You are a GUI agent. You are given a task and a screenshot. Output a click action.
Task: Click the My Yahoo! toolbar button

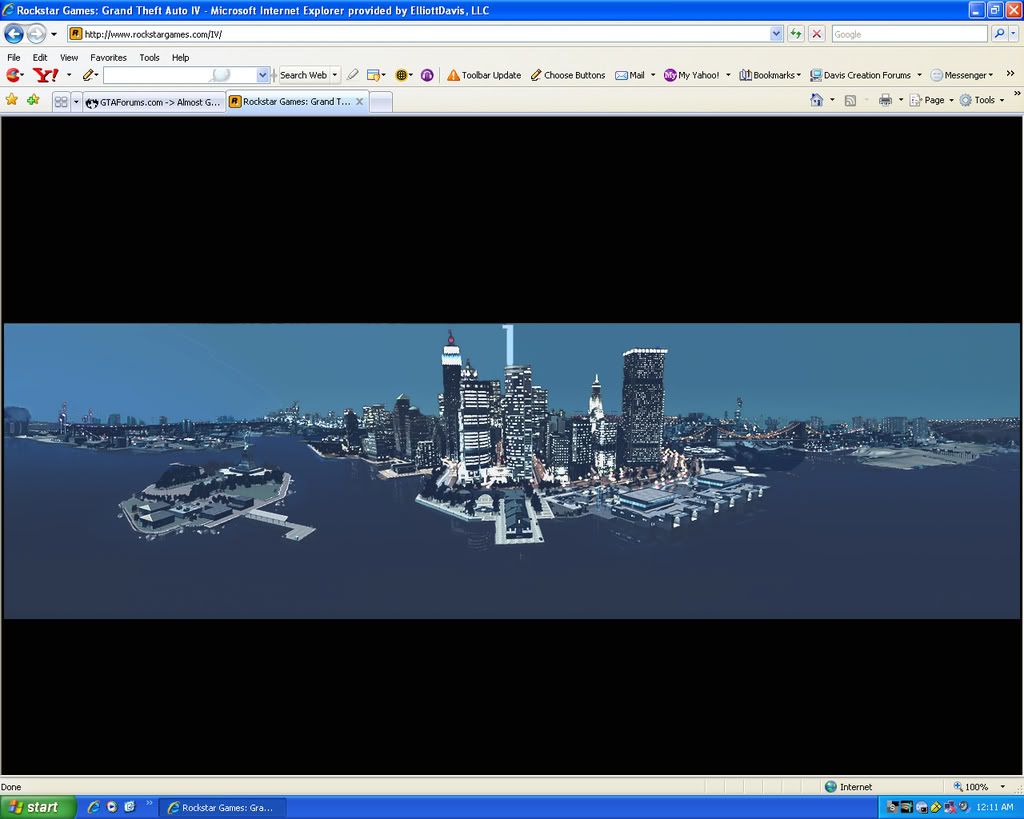(692, 75)
